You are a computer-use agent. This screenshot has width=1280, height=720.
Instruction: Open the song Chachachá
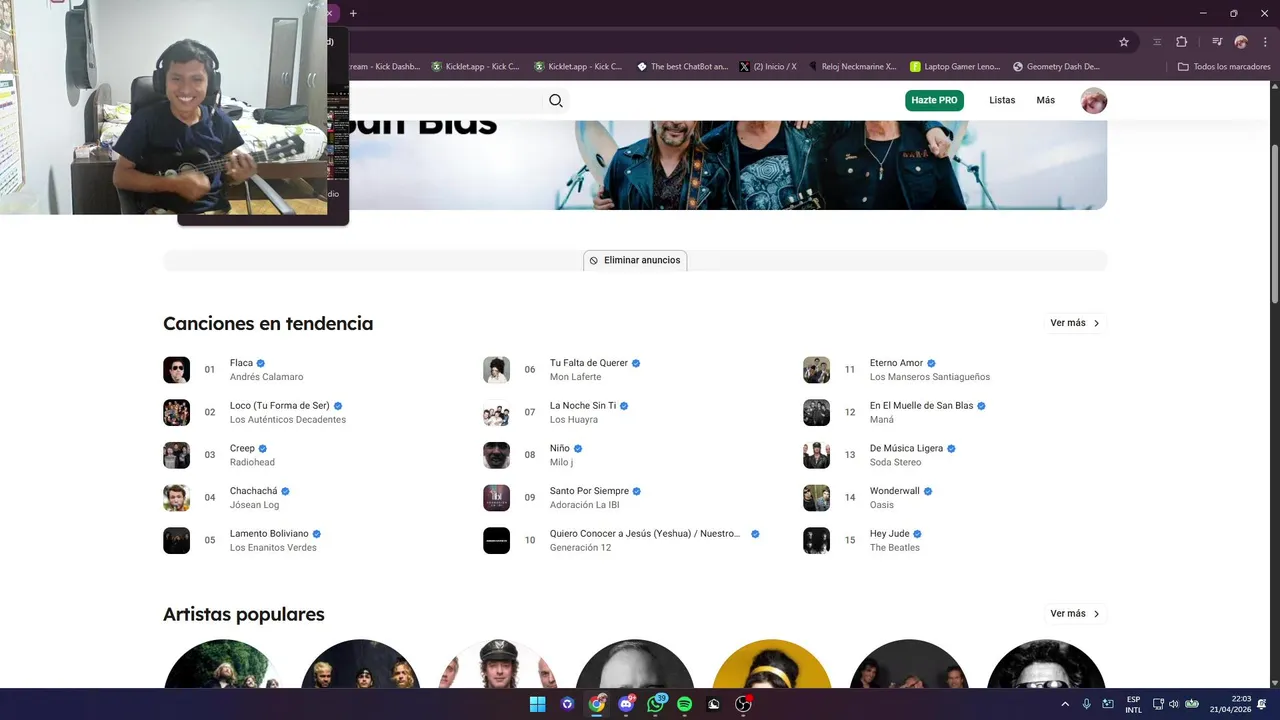tap(253, 491)
